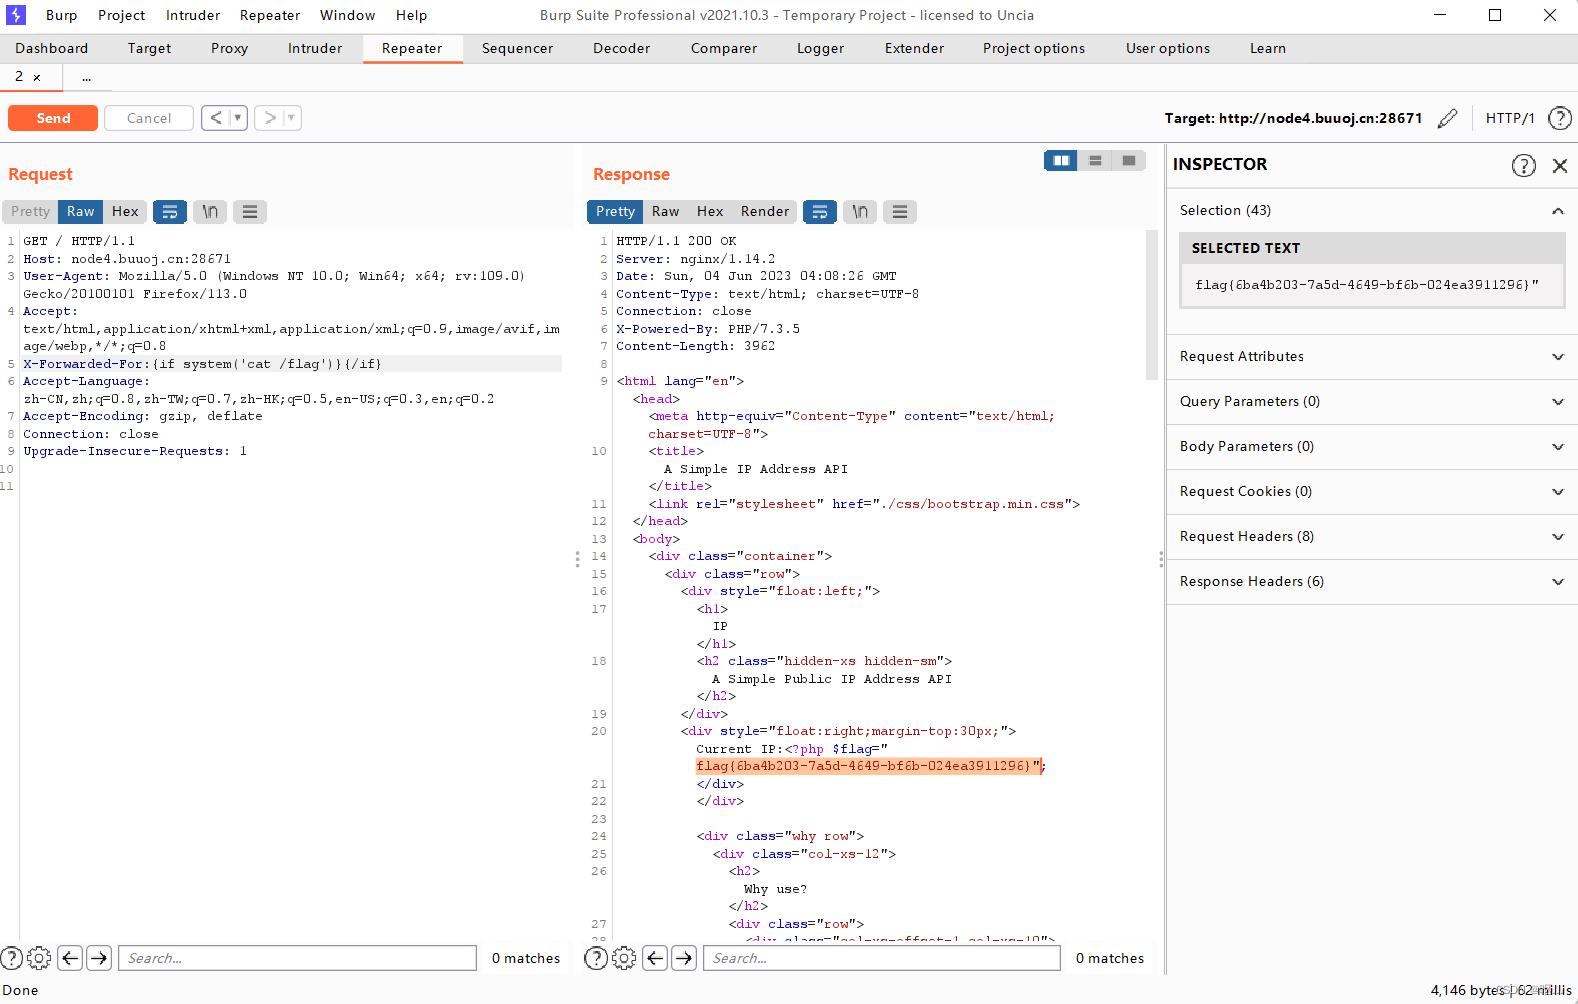
Task: Click the Cancel button
Action: click(x=149, y=118)
